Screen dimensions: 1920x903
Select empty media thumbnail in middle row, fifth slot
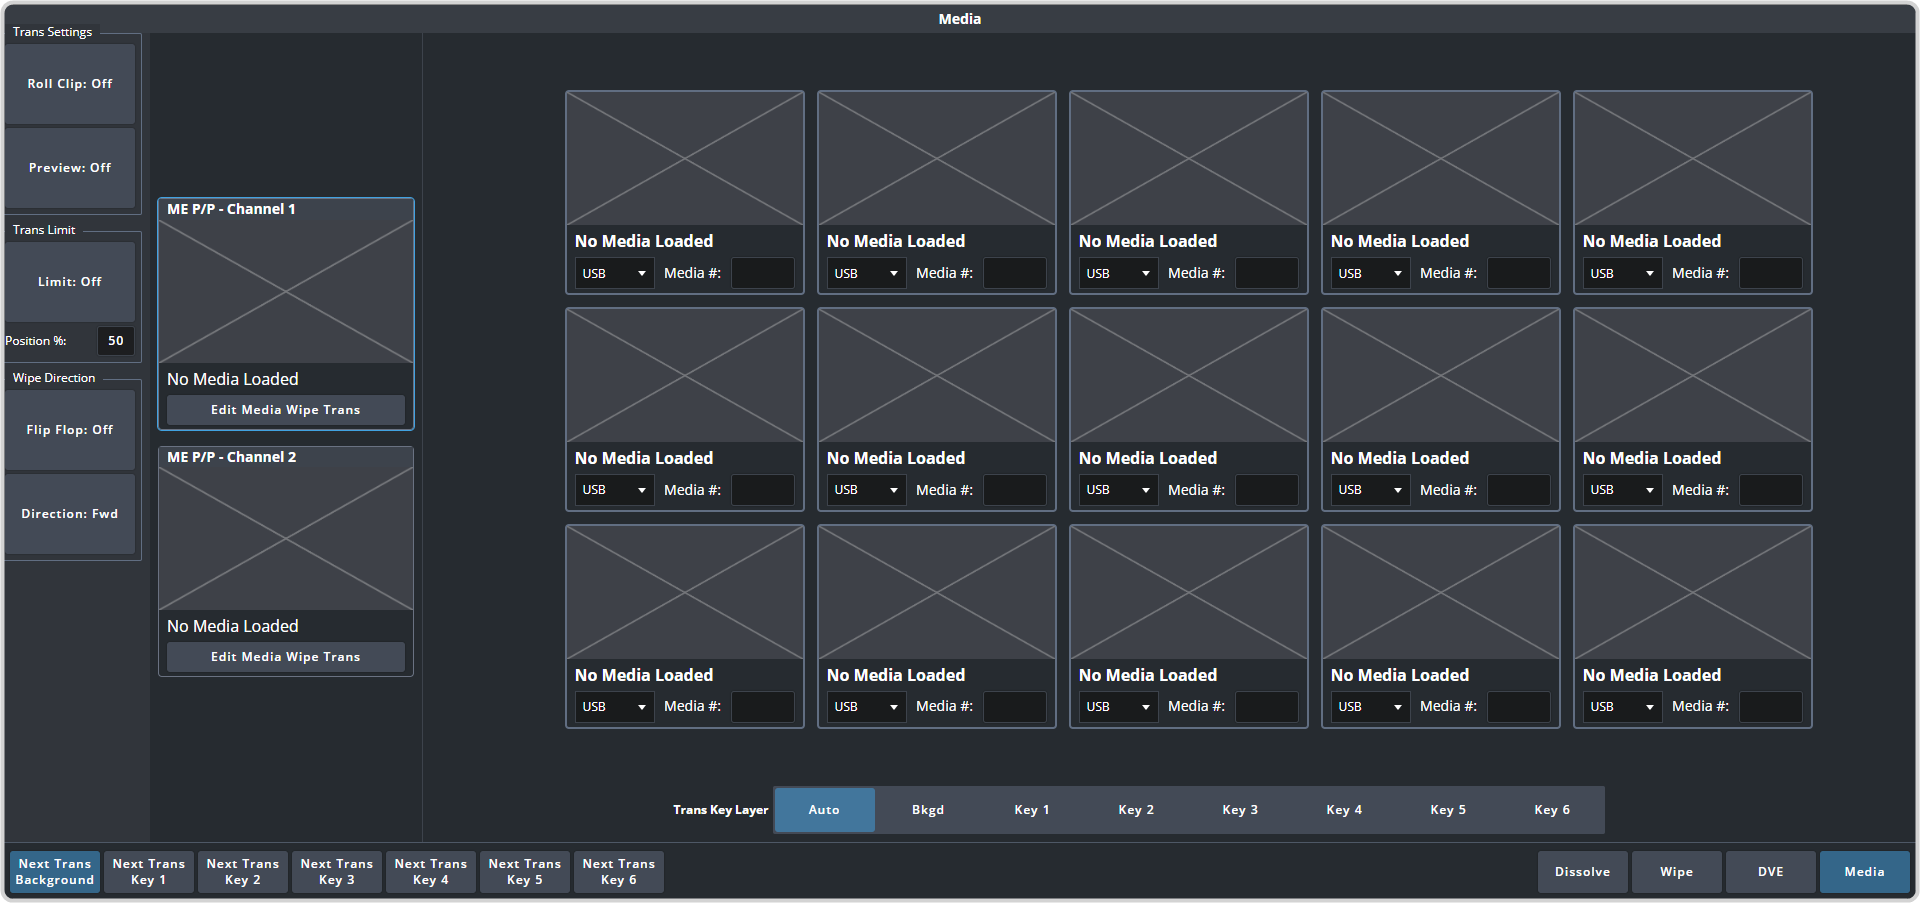[1693, 376]
